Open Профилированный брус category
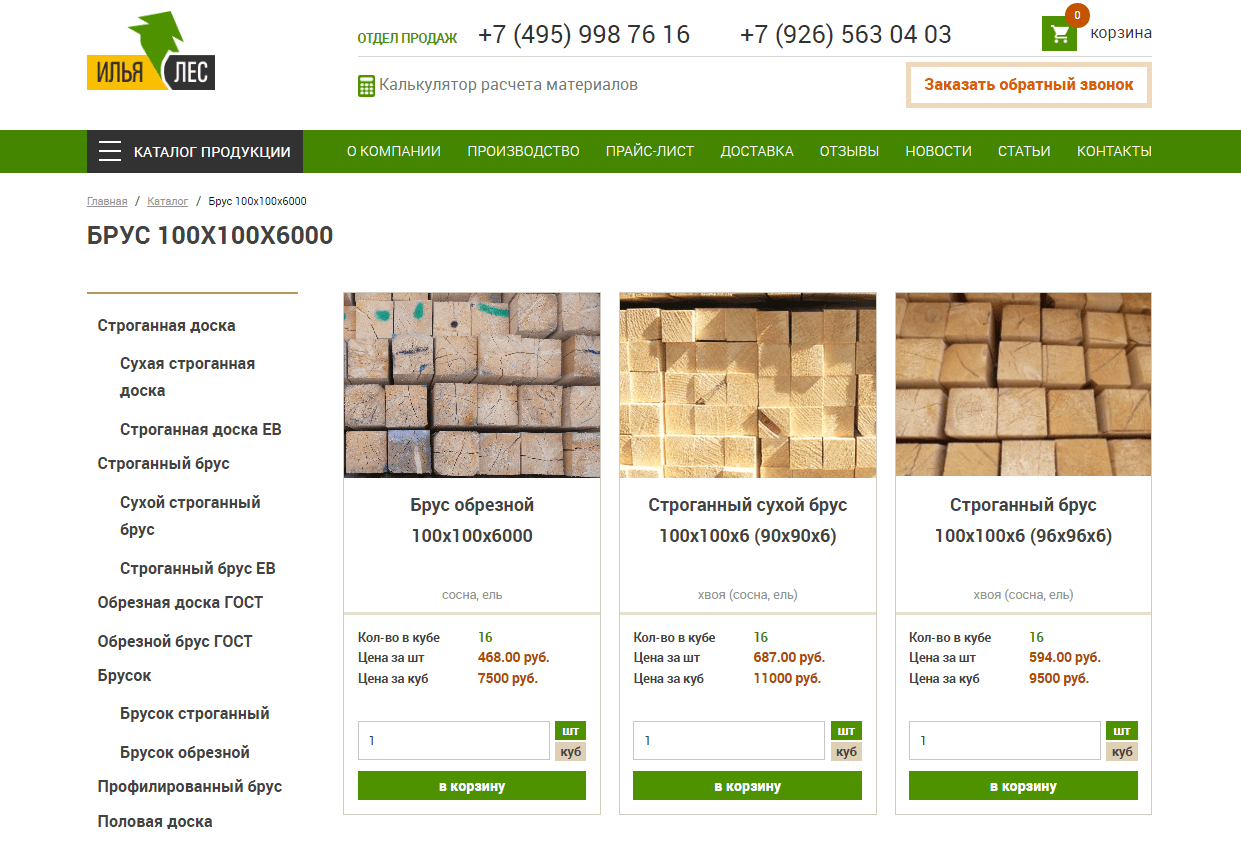This screenshot has width=1241, height=843. 190,787
